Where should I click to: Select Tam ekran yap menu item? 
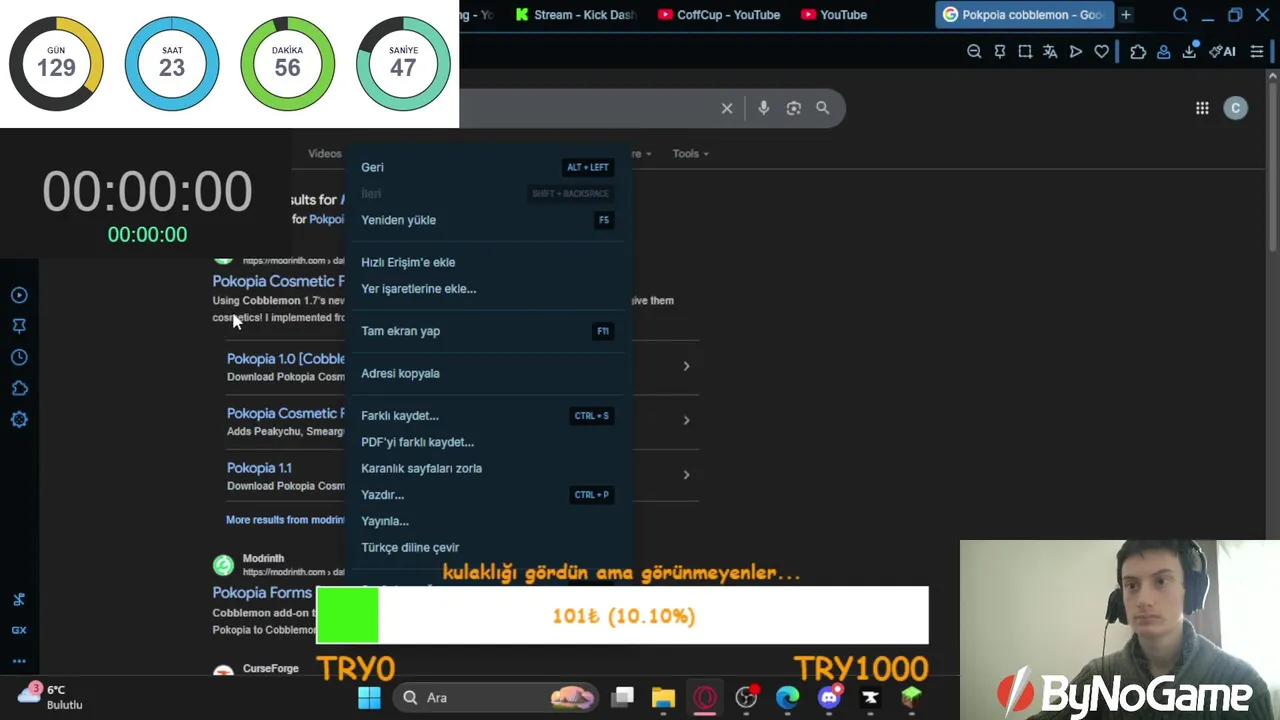tap(489, 331)
